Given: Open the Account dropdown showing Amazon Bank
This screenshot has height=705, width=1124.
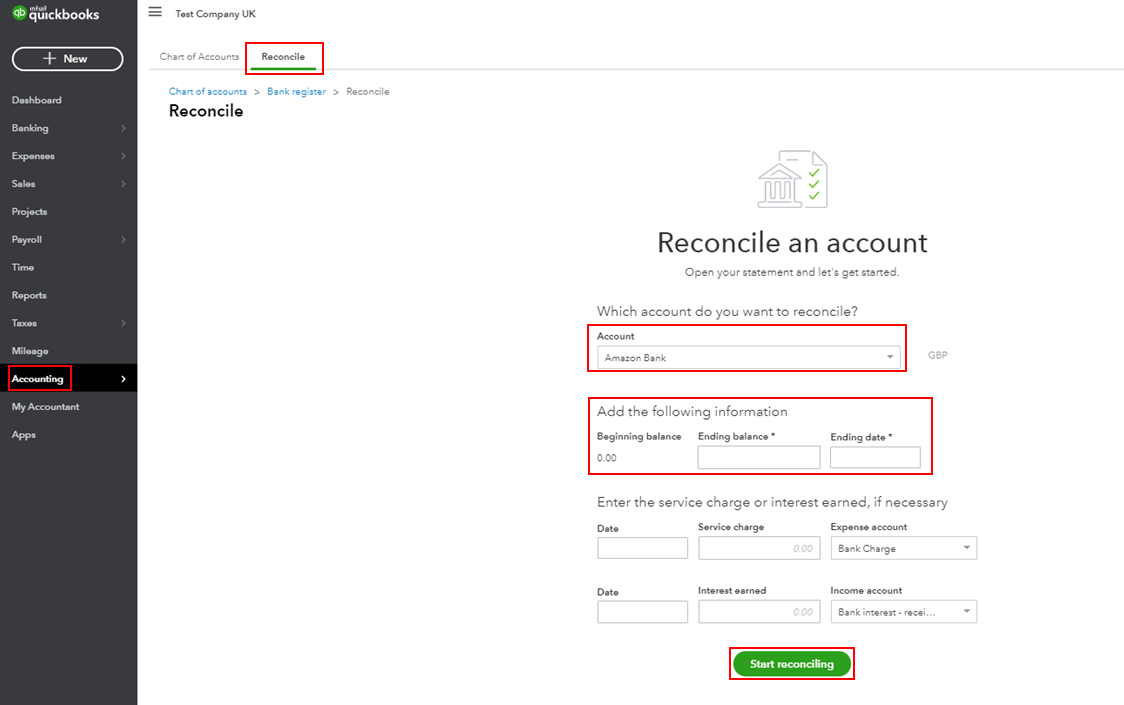Looking at the screenshot, I should [x=748, y=357].
